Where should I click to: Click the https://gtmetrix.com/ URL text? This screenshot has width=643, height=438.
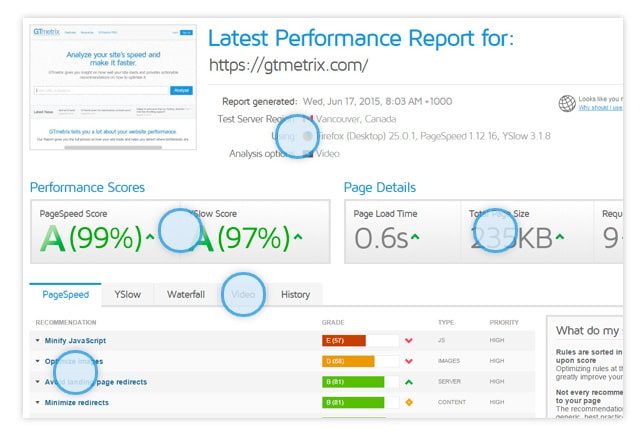tap(288, 65)
